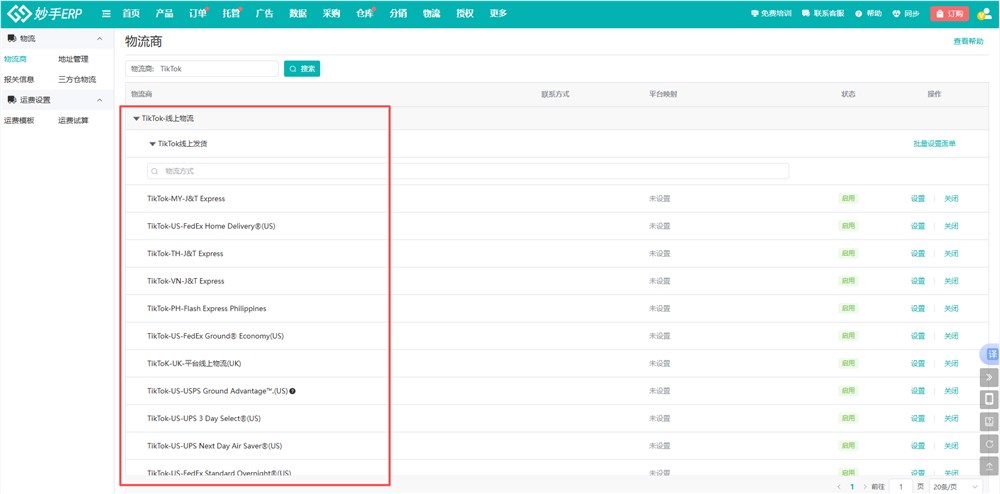Click the 物流方式 filter input field
1000x494 pixels.
click(468, 171)
